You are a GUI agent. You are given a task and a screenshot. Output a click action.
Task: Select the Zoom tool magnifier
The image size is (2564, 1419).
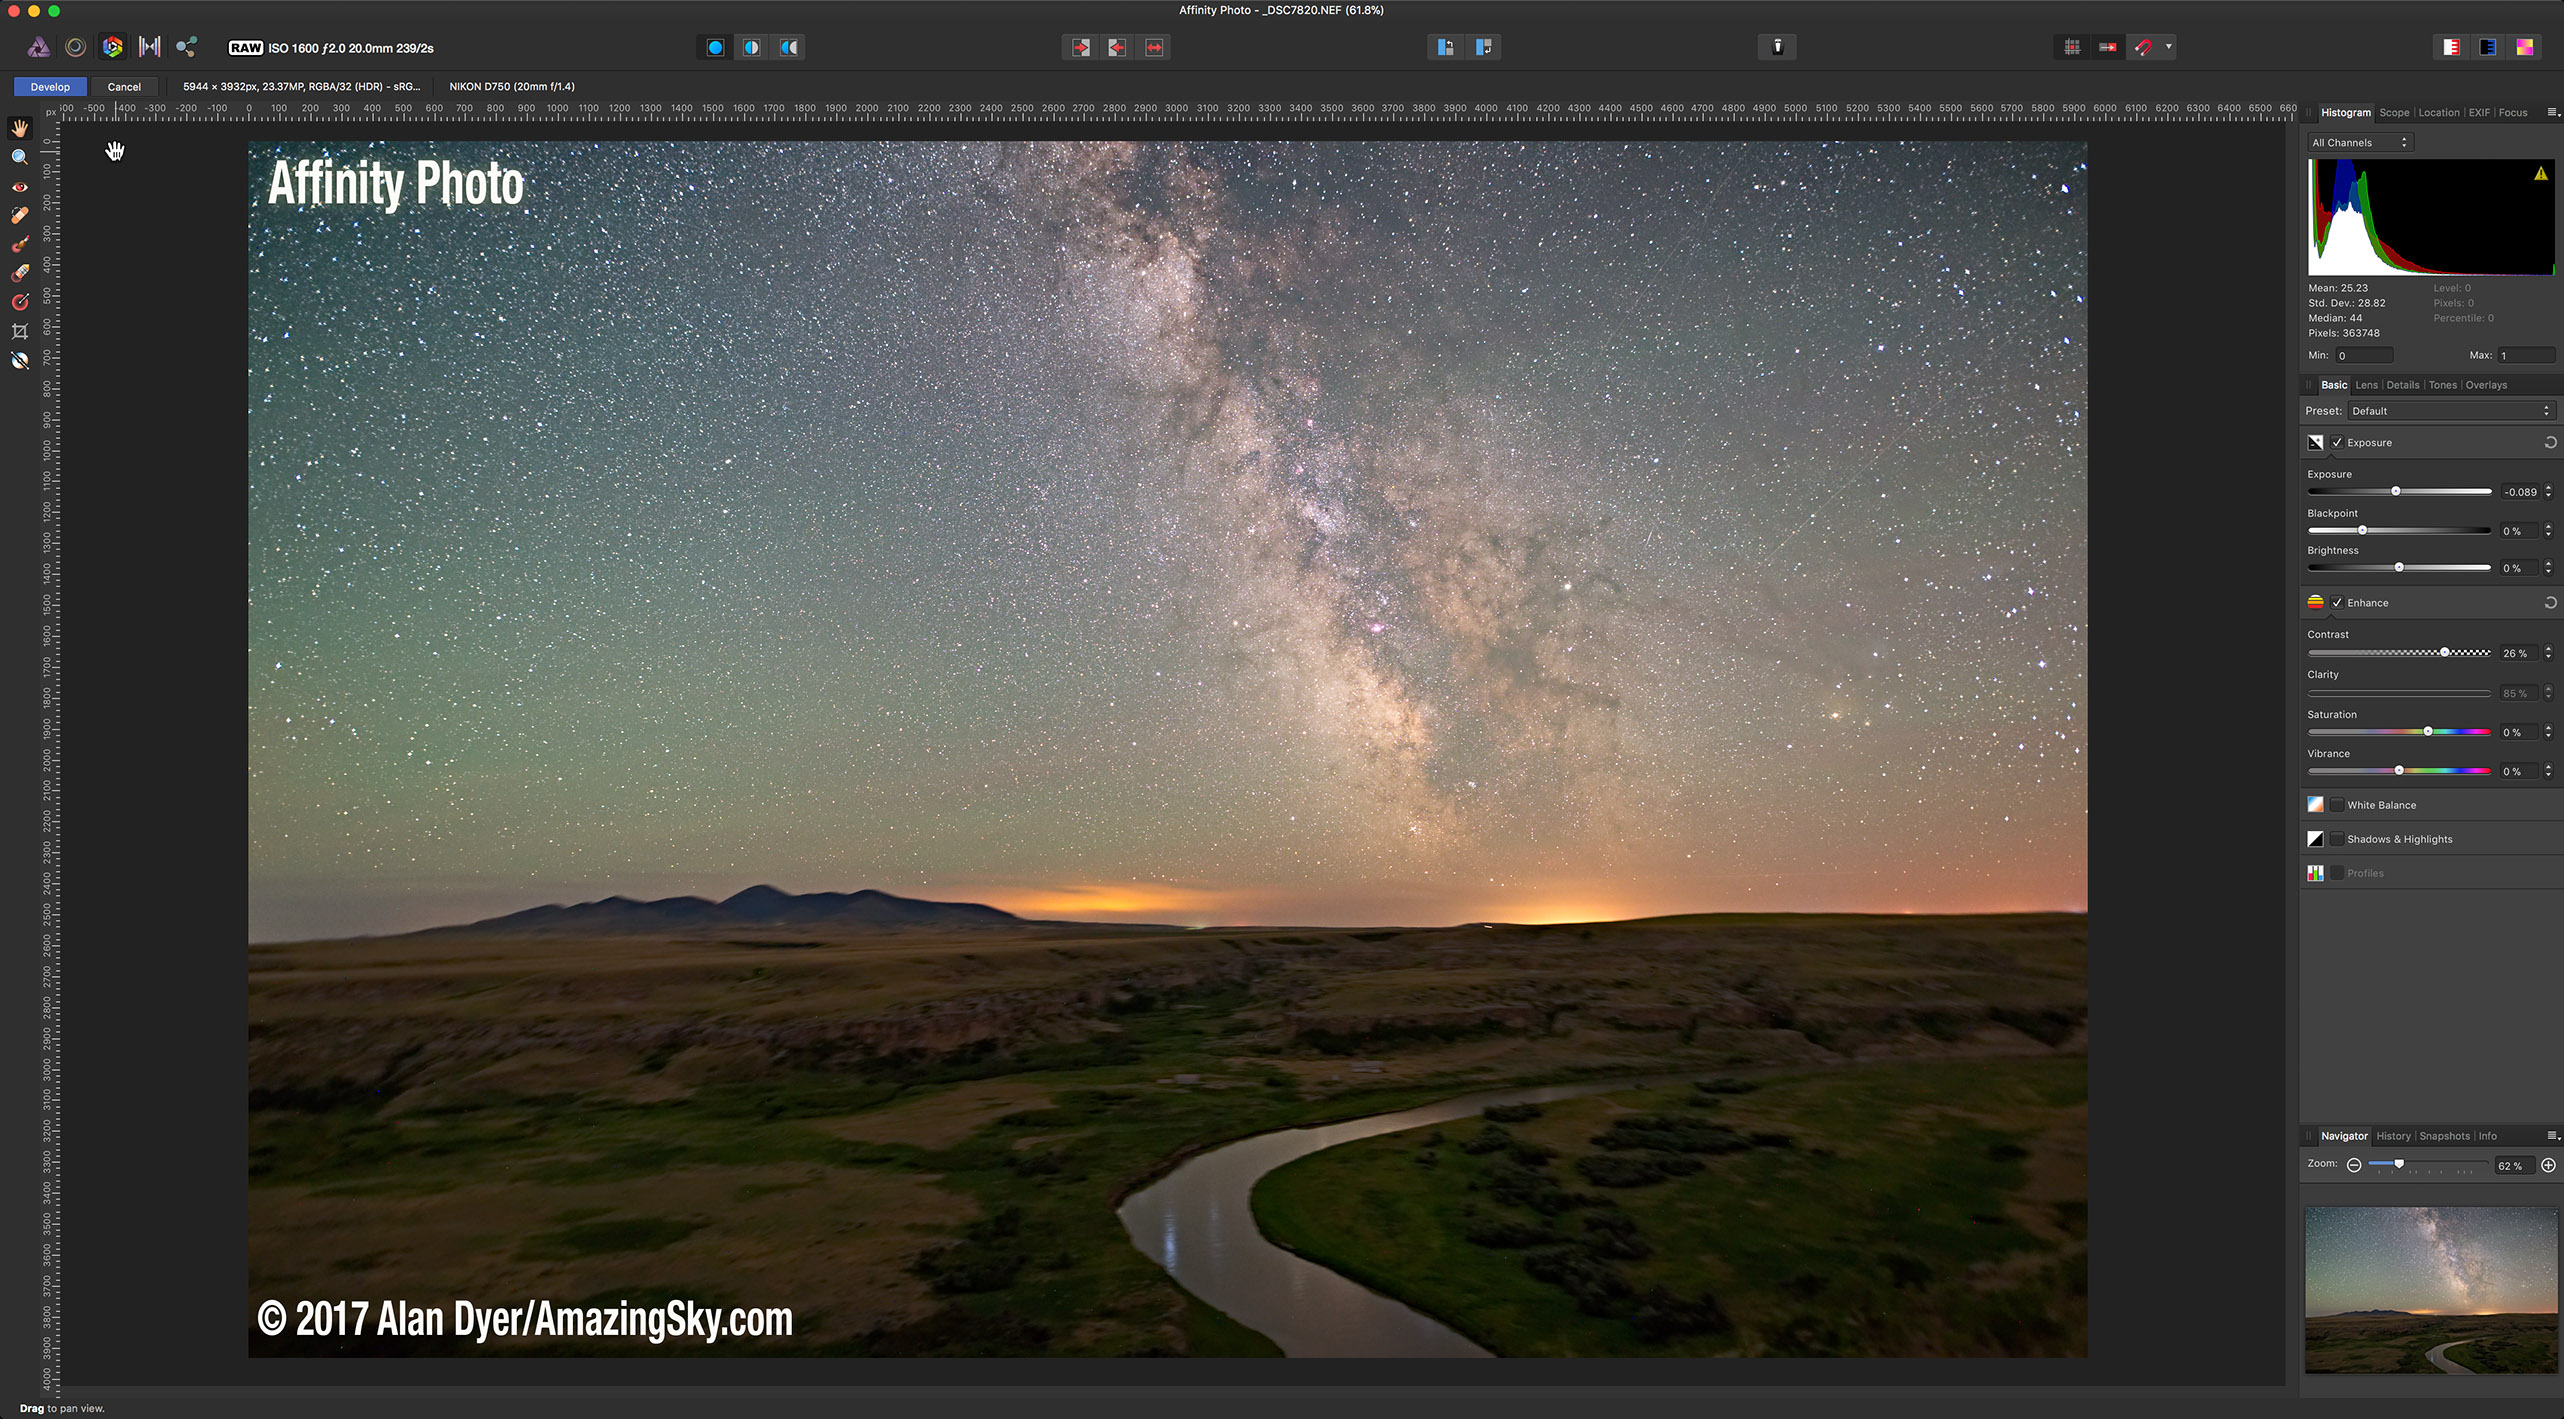19,157
